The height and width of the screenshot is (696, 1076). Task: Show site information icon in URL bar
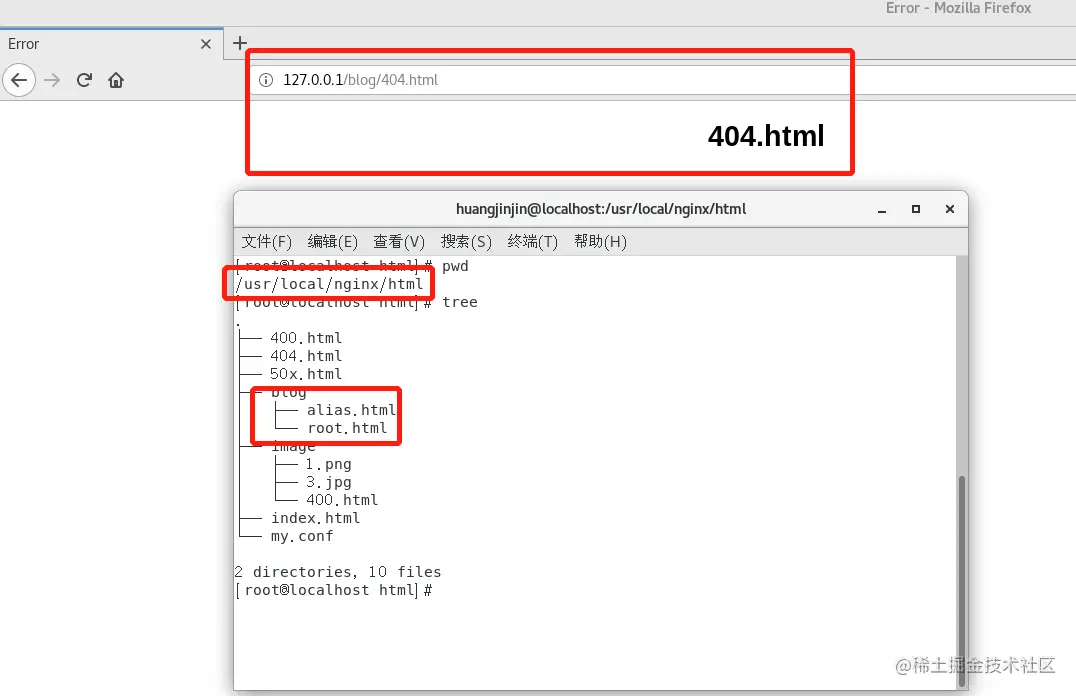coord(266,80)
